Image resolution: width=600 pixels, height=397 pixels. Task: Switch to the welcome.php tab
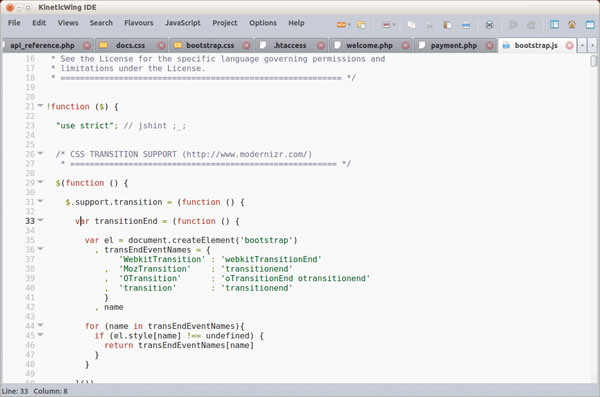[x=369, y=45]
